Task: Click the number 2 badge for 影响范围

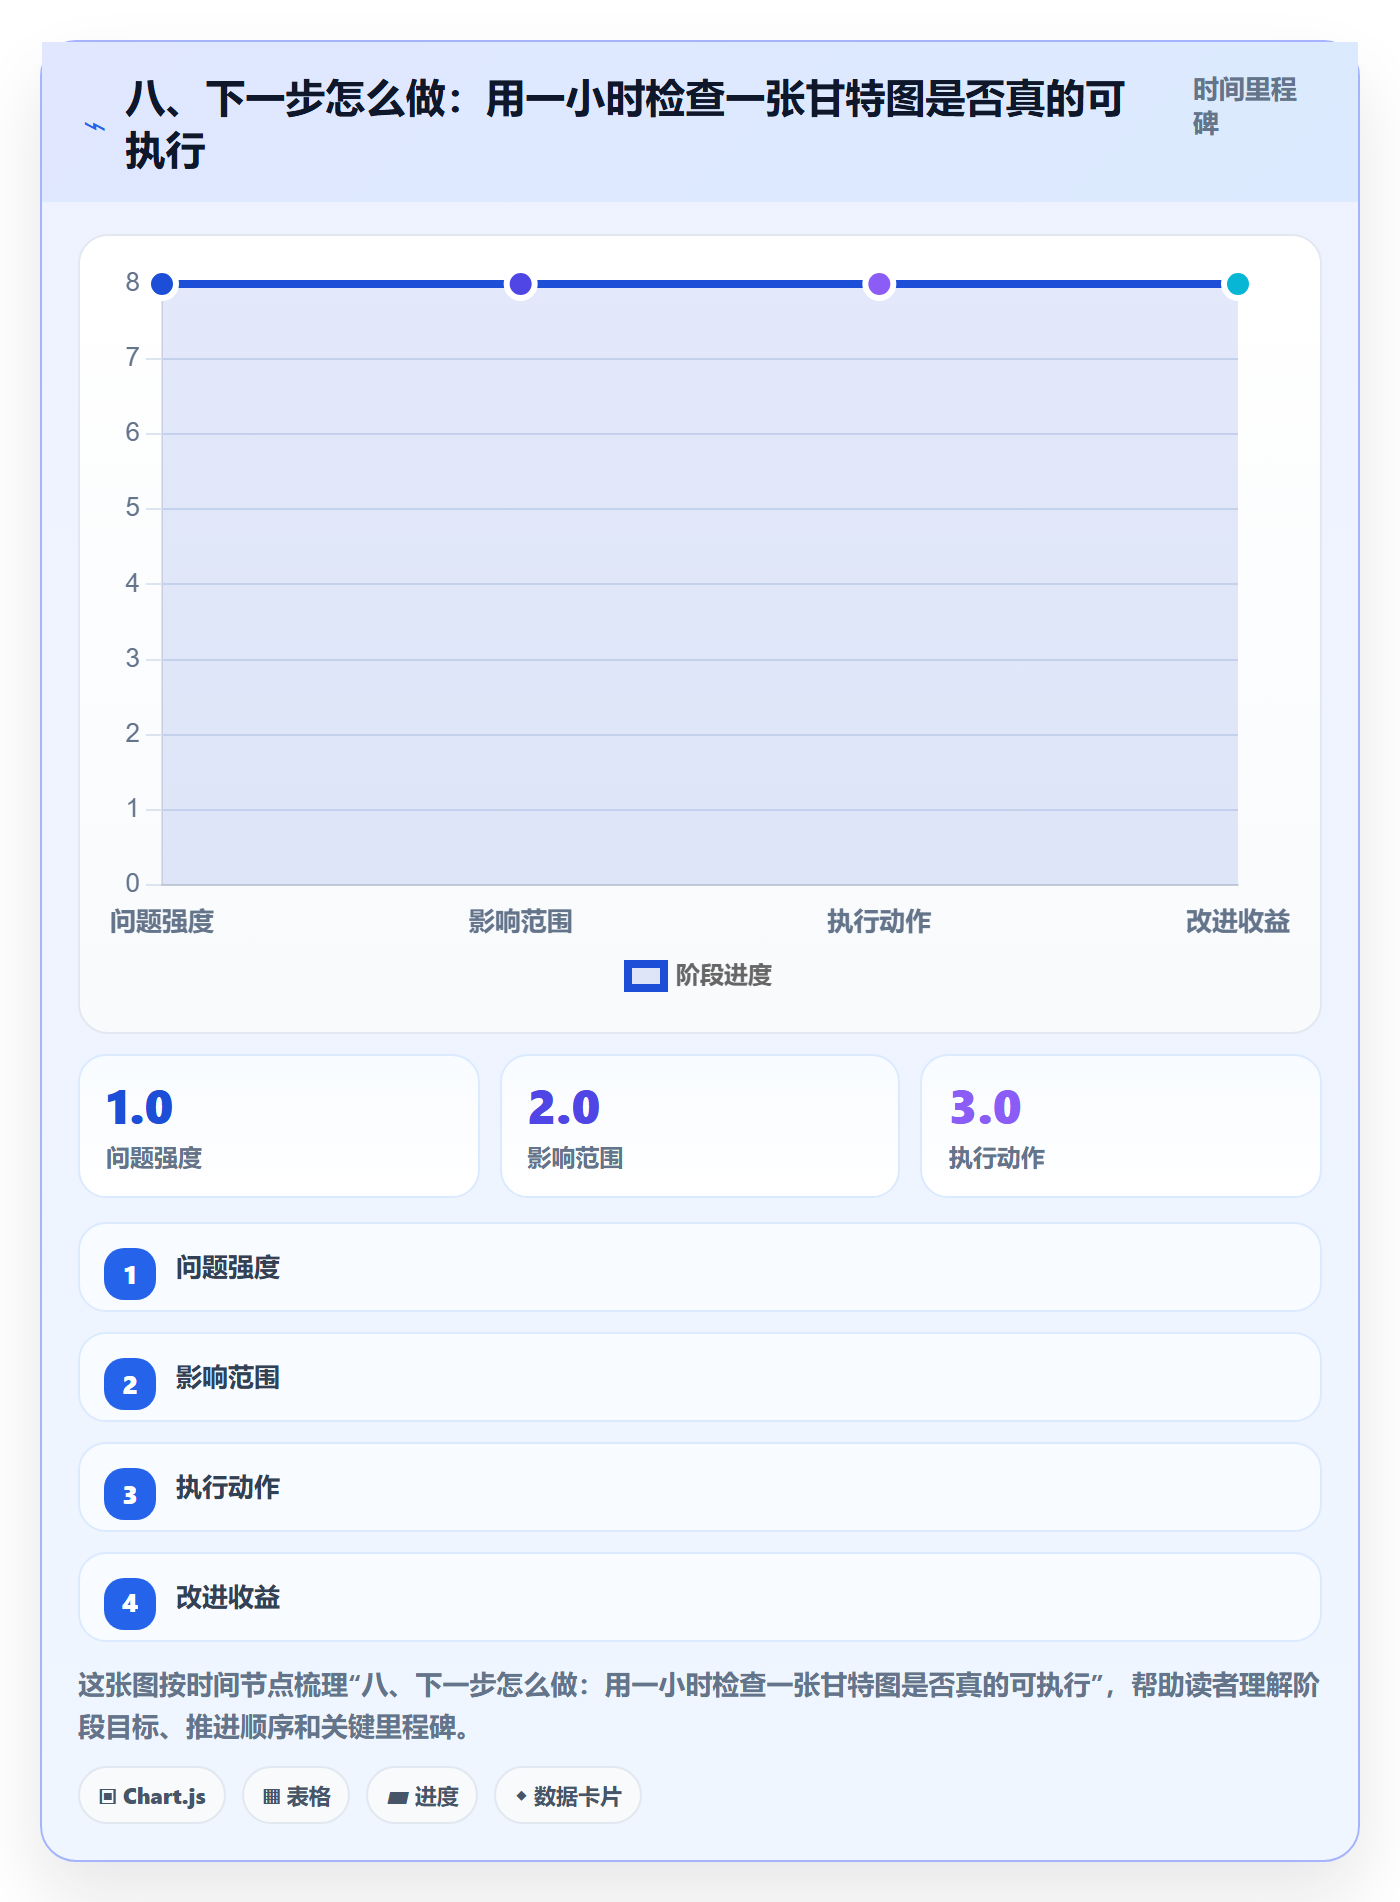Action: pos(130,1384)
